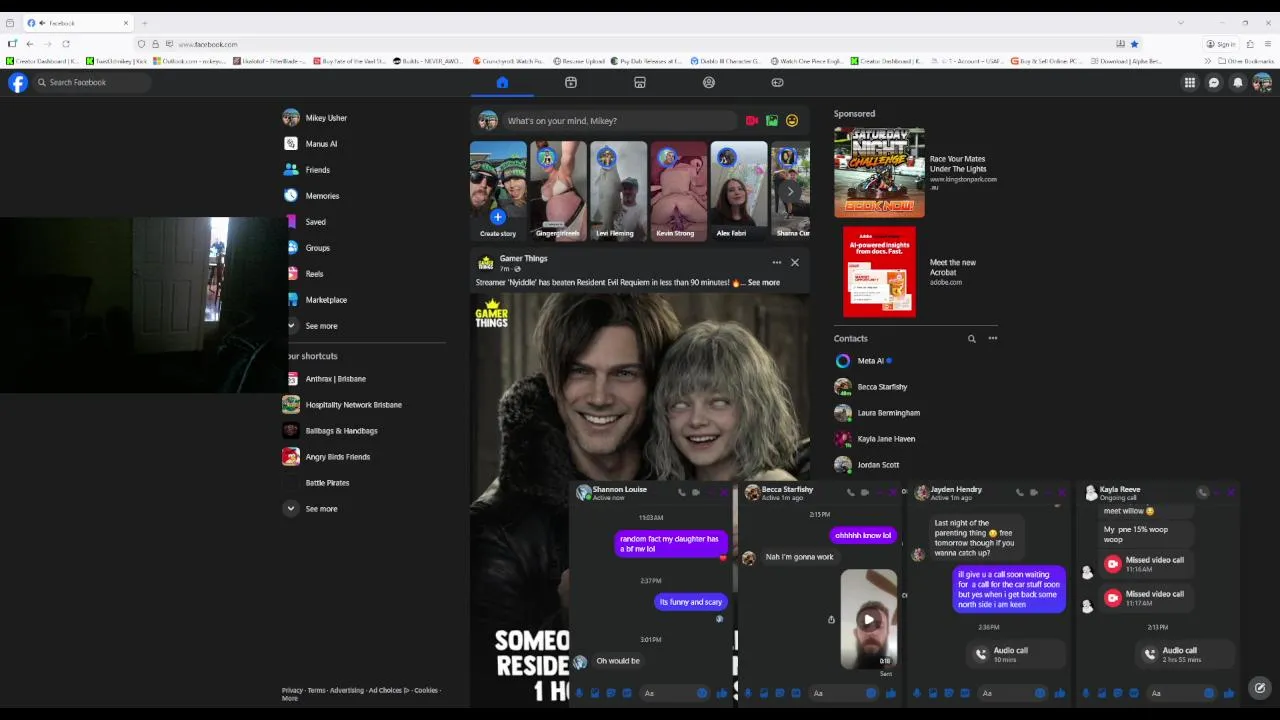This screenshot has height=720, width=1280.
Task: Show the next stories with the arrow
Action: pos(790,191)
